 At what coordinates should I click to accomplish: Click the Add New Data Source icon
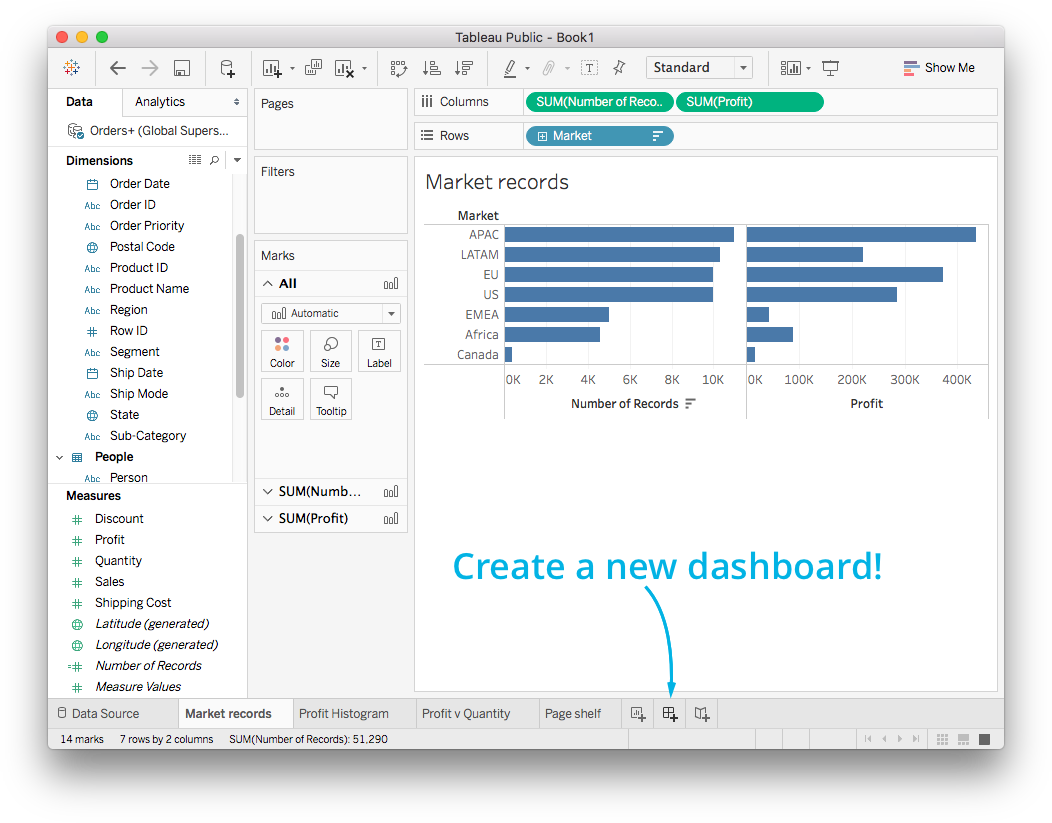[227, 68]
